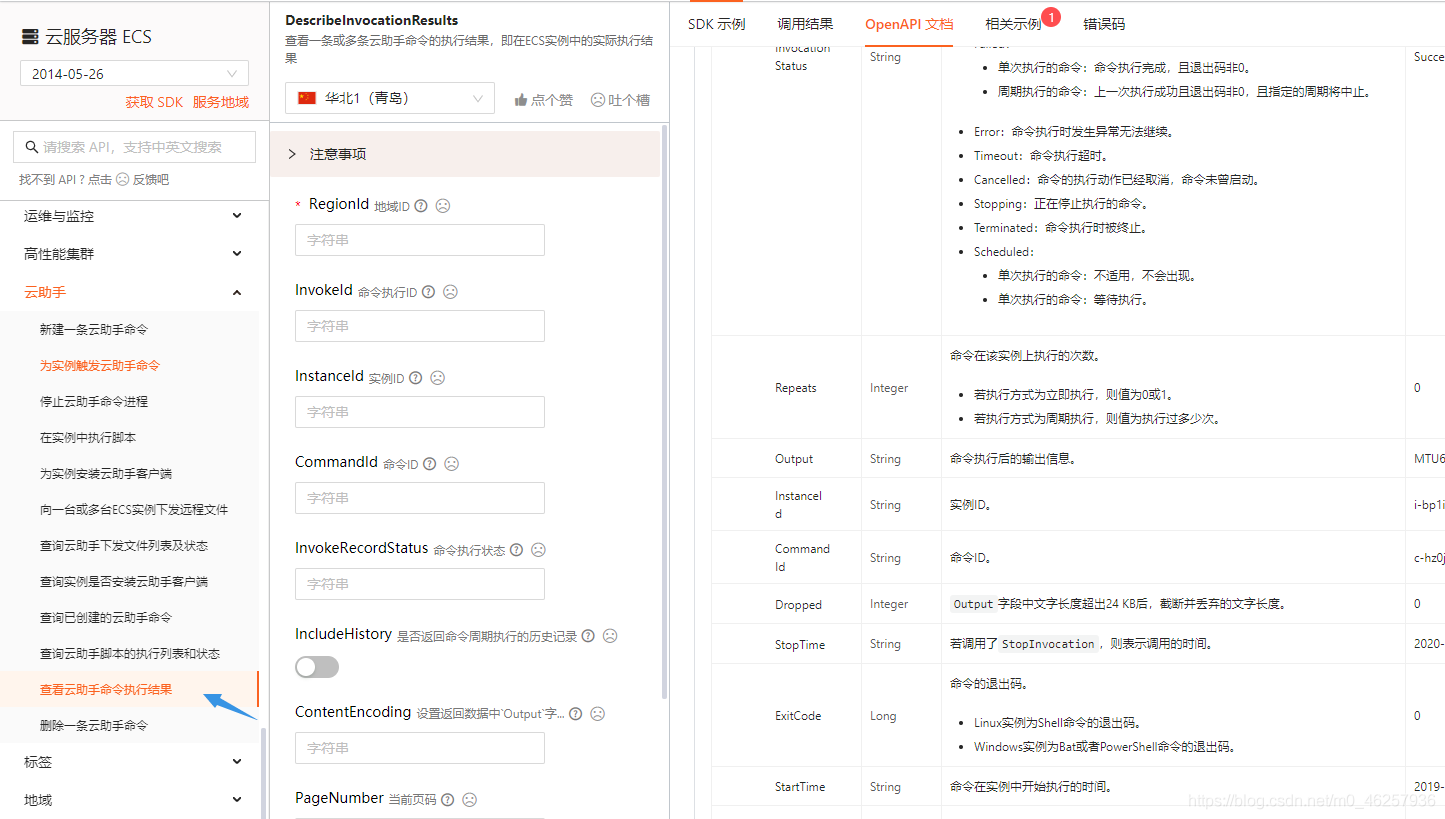The height and width of the screenshot is (819, 1445).
Task: Open the region dropdown 华北1（青岛）
Action: tap(390, 98)
